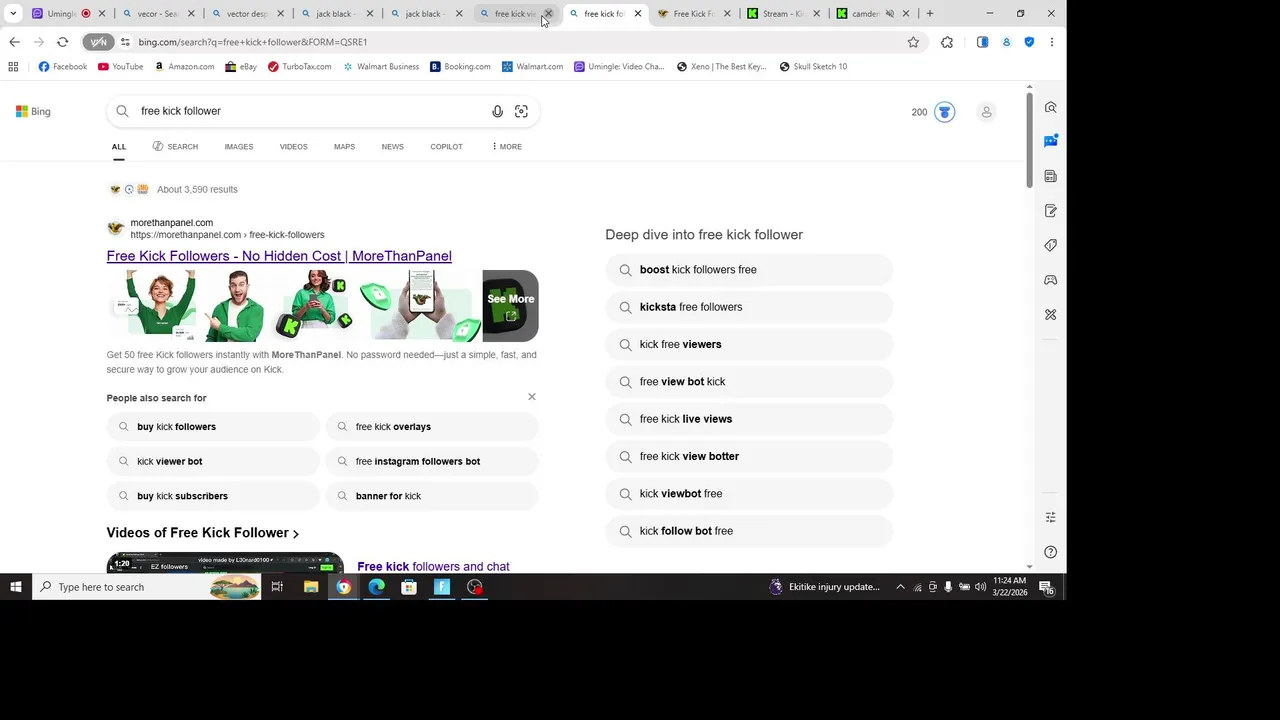This screenshot has width=1280, height=720.
Task: Select free kick overlays suggestion
Action: tap(432, 427)
